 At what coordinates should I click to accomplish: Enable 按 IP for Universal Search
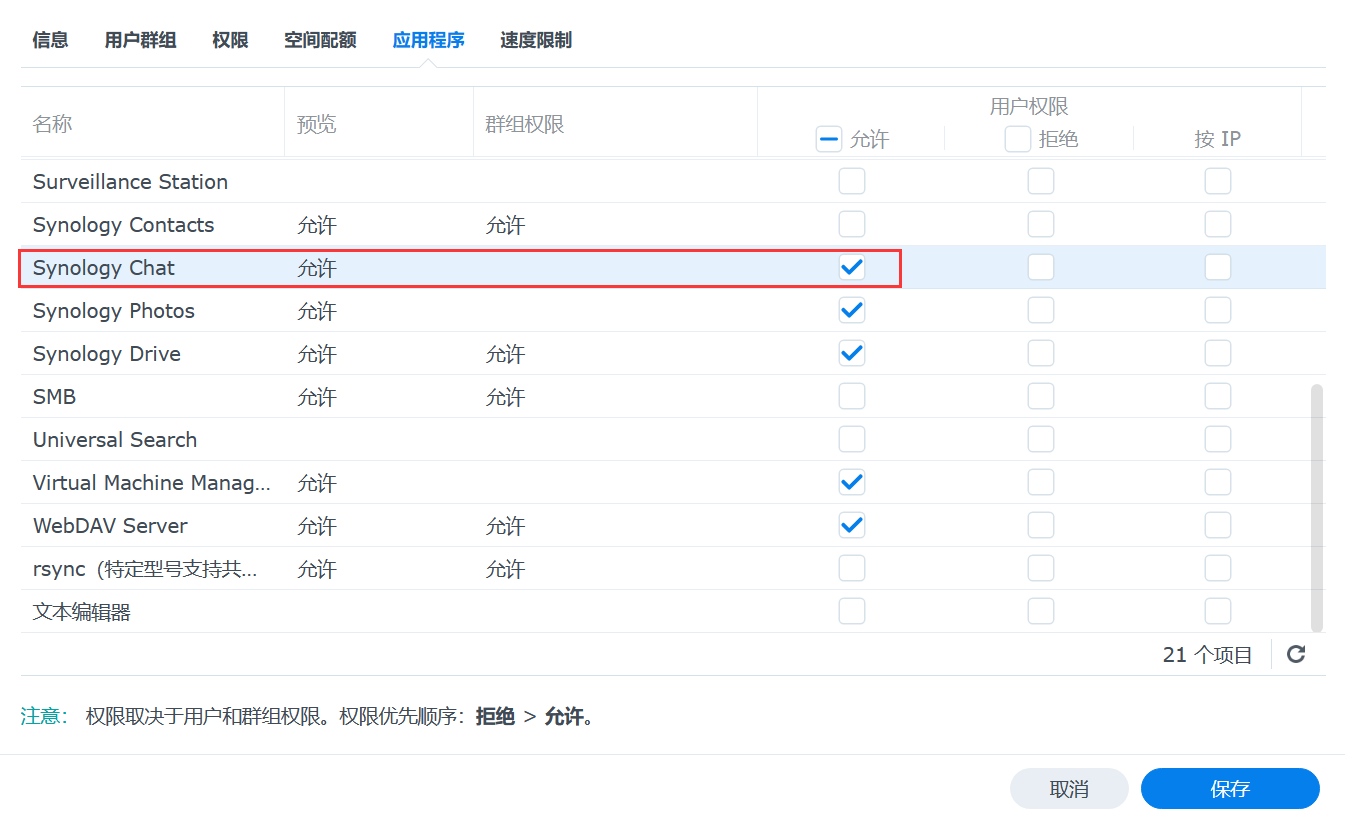tap(1218, 439)
